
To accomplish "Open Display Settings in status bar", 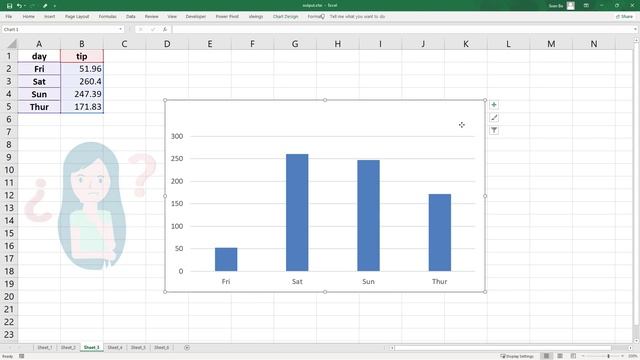I will 517,356.
